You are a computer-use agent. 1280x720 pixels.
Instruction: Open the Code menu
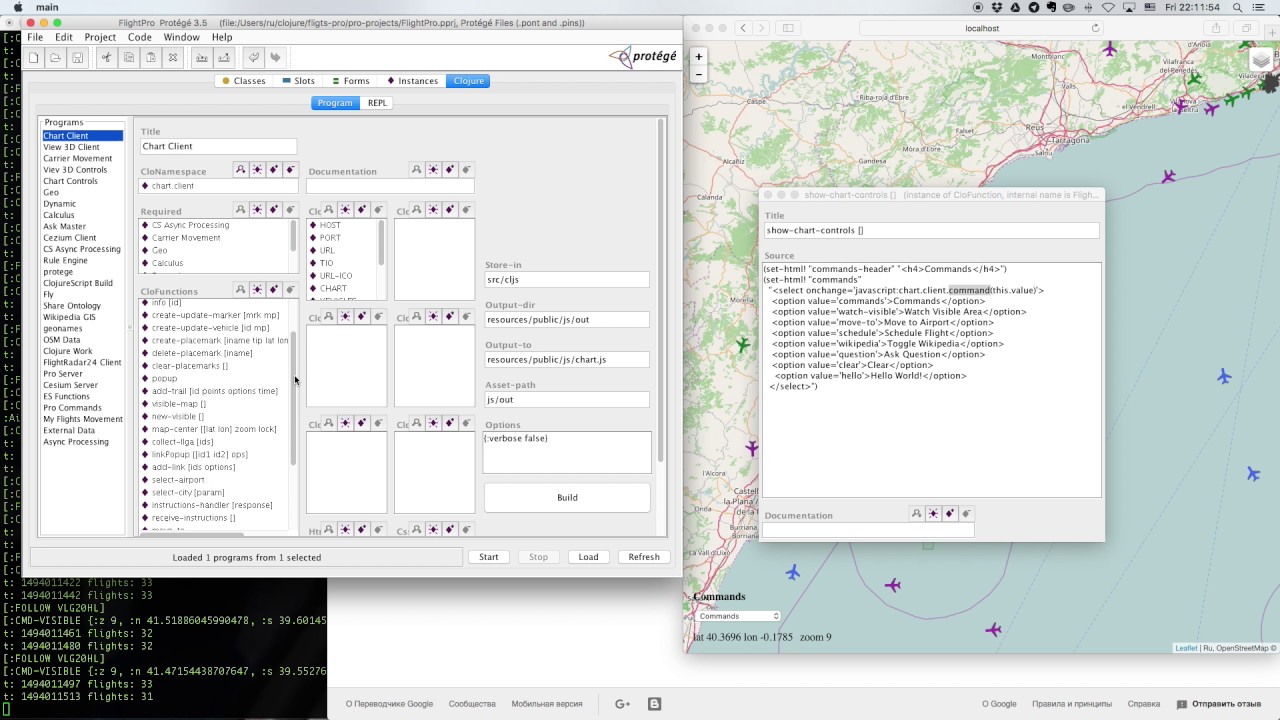tap(140, 37)
